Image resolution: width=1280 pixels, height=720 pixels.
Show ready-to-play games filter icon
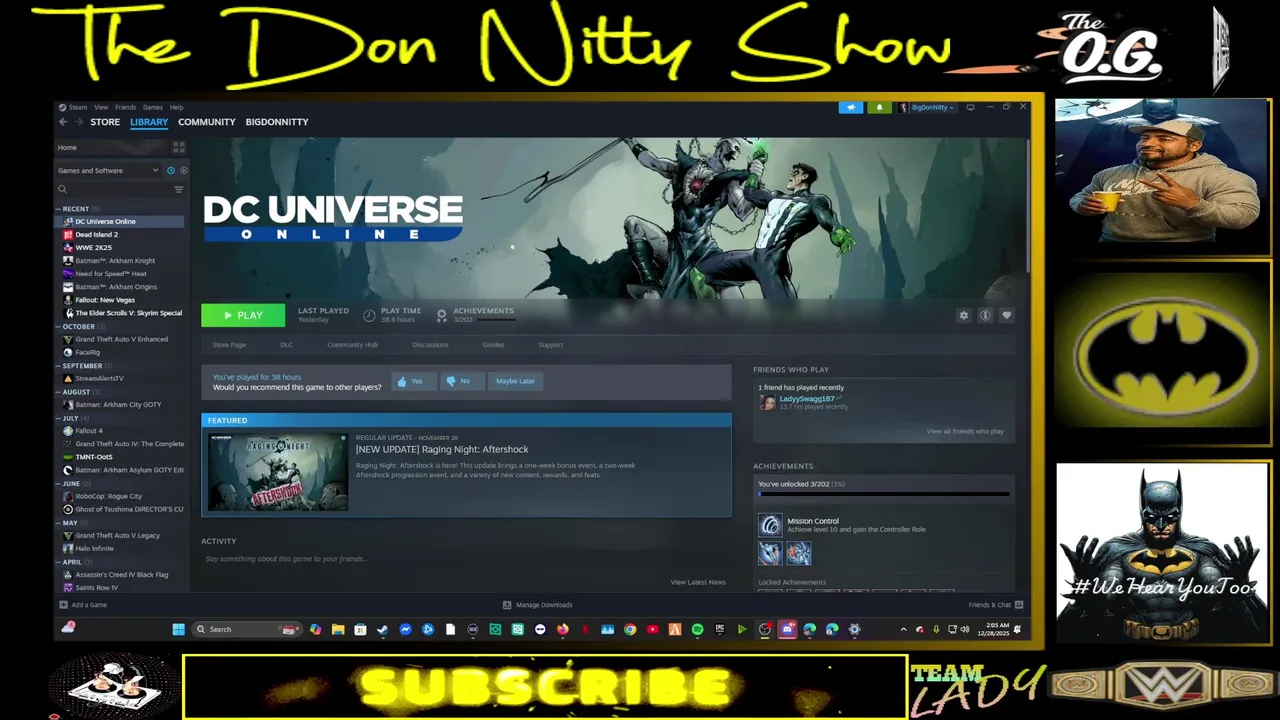[x=183, y=170]
